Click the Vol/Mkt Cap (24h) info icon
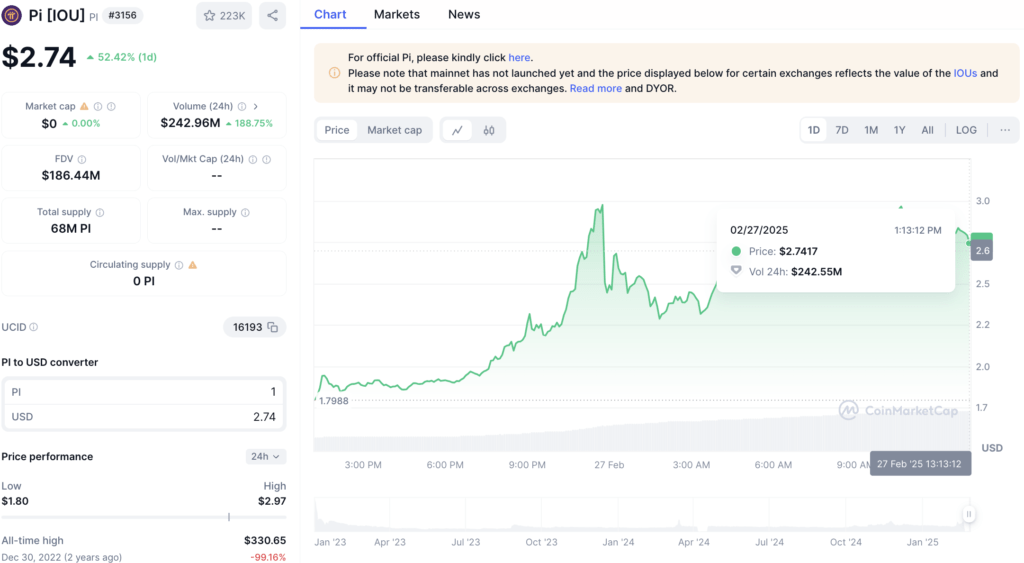Image resolution: width=1024 pixels, height=563 pixels. tap(253, 159)
